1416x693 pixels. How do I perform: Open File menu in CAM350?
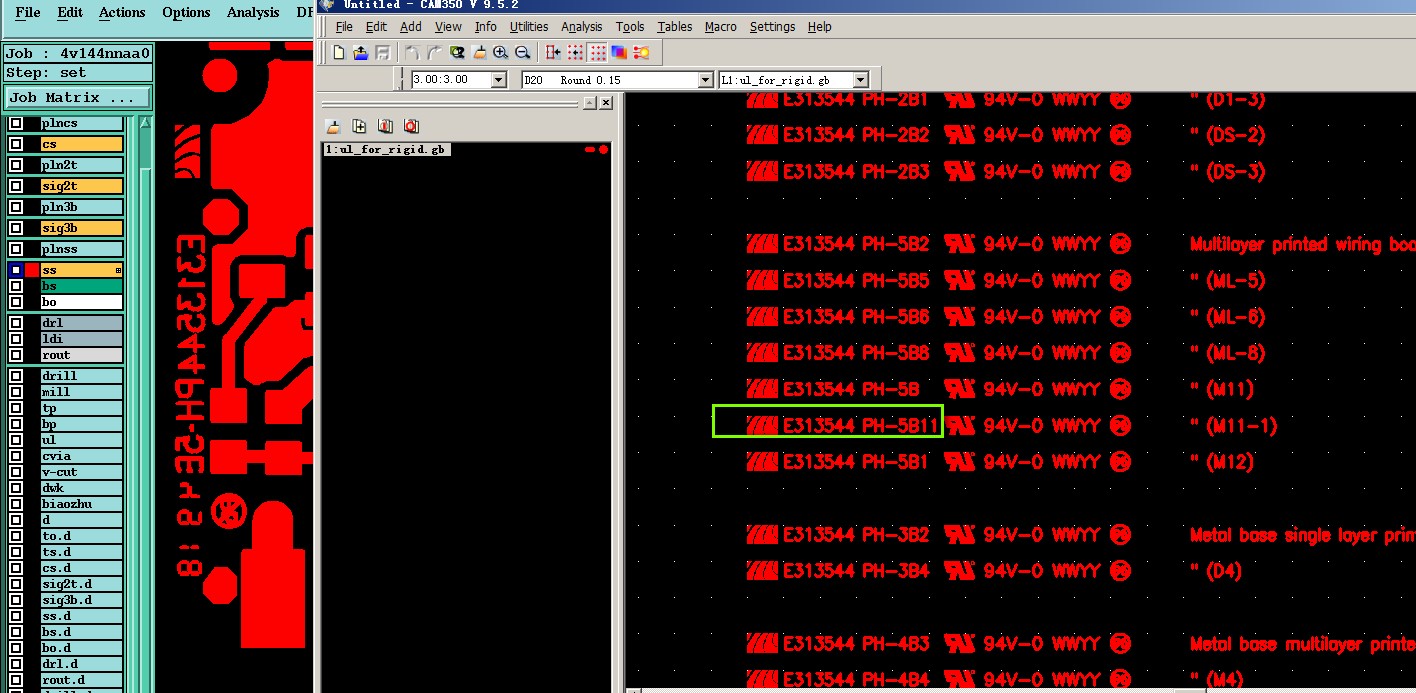[x=344, y=27]
